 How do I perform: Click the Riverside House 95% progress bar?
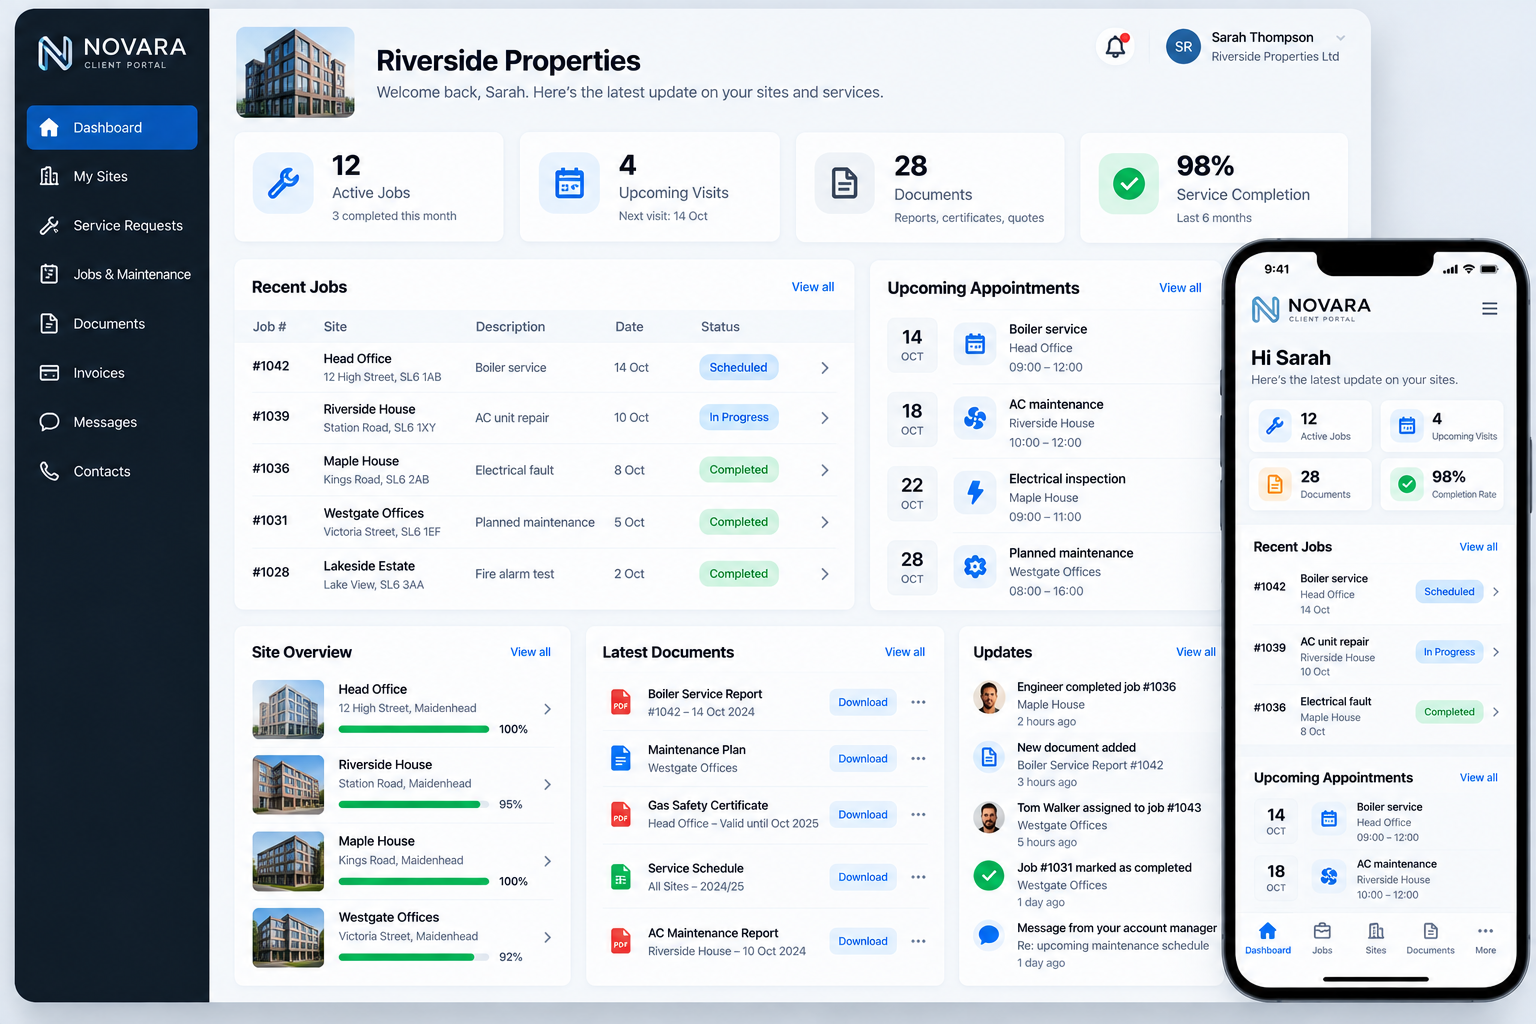tap(414, 804)
